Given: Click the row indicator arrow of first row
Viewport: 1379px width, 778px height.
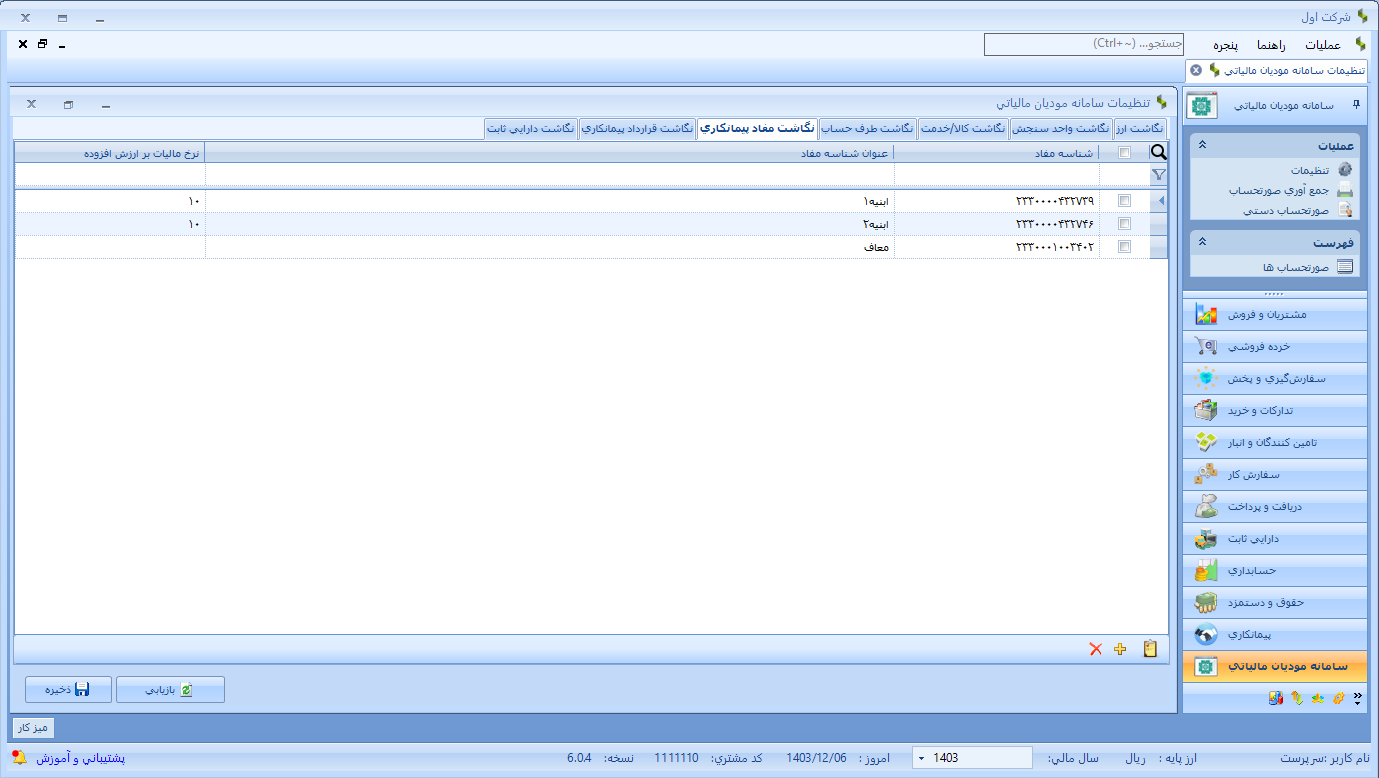Looking at the screenshot, I should pyautogui.click(x=1159, y=201).
